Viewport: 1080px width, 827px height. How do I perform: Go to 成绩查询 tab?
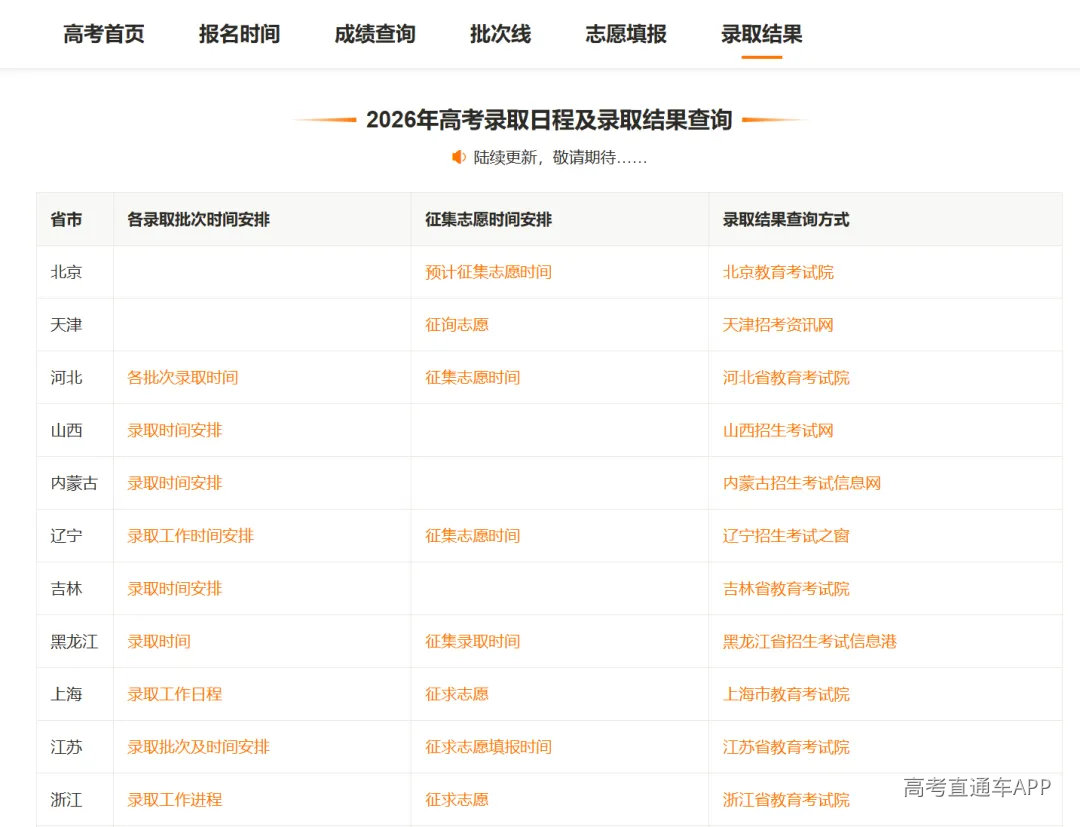pyautogui.click(x=375, y=34)
